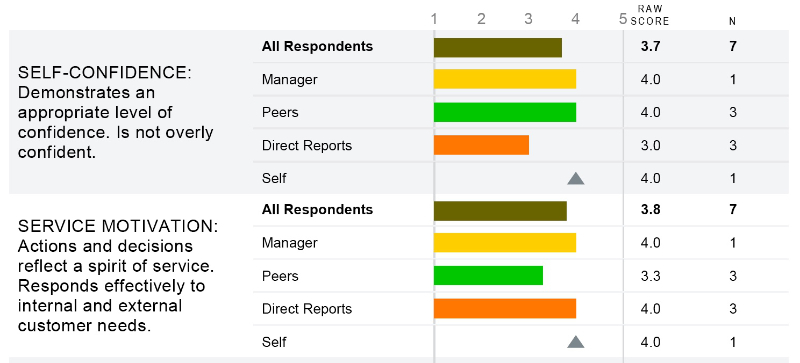
Task: Click the Service Motivation All Respondents olive bar
Action: (501, 211)
